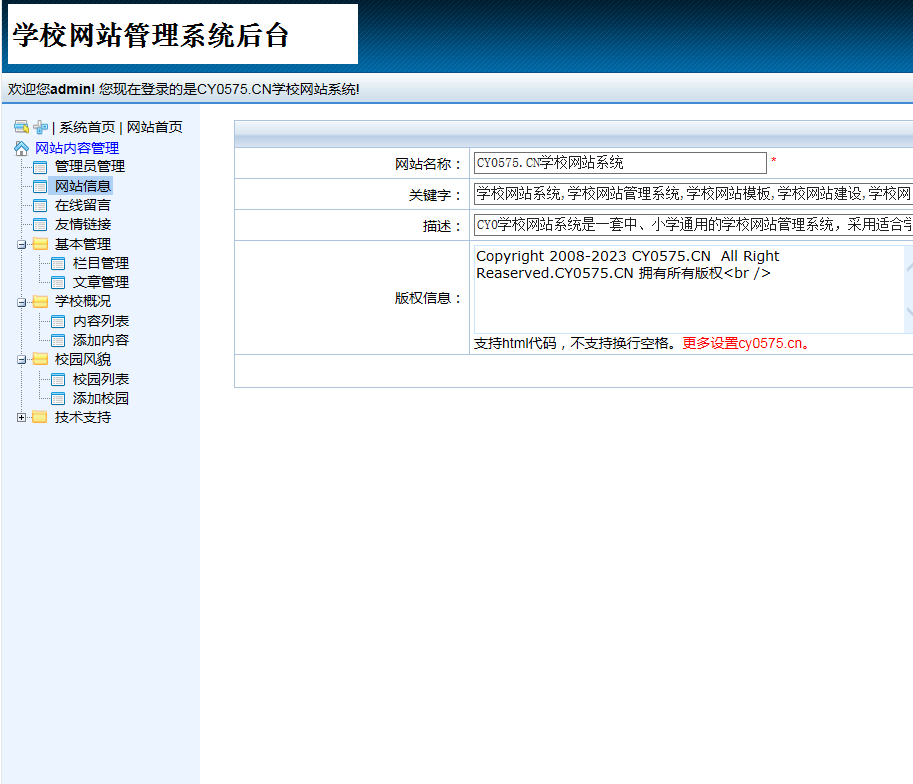Expand the 技术支持 tree node
Viewport: 913px width, 784px height.
[x=22, y=418]
